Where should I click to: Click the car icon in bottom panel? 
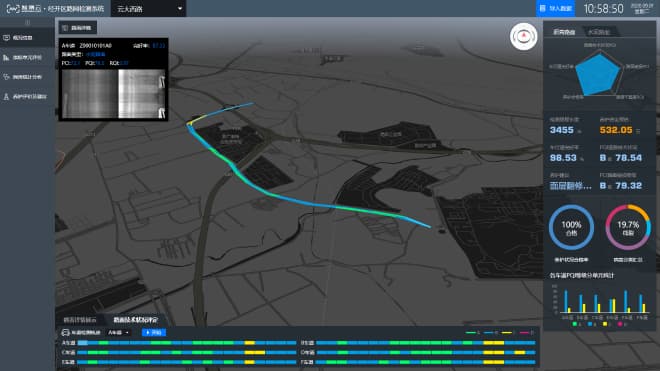coord(65,333)
